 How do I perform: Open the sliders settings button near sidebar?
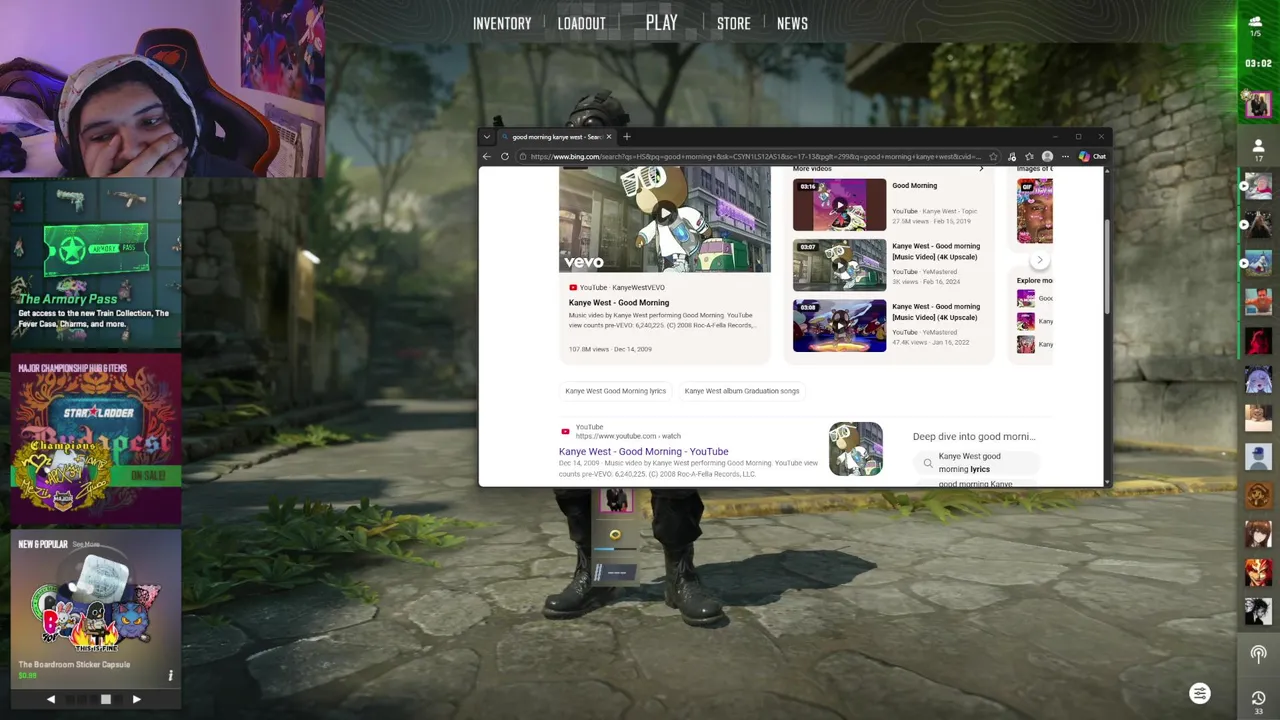pyautogui.click(x=1200, y=693)
